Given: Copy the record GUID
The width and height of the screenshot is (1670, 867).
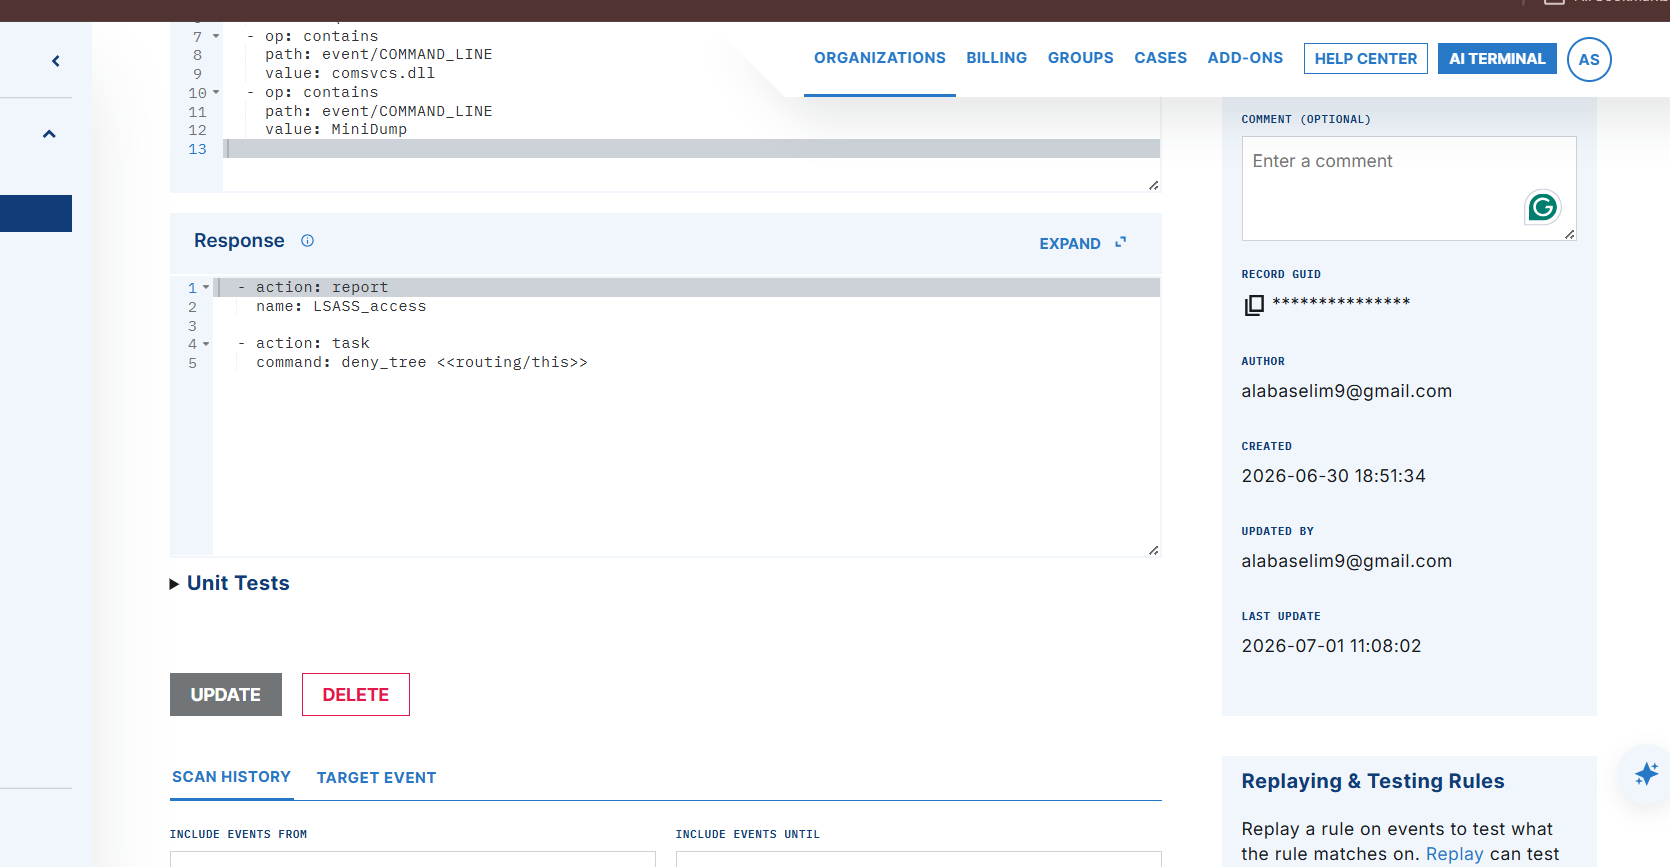Looking at the screenshot, I should (1254, 304).
